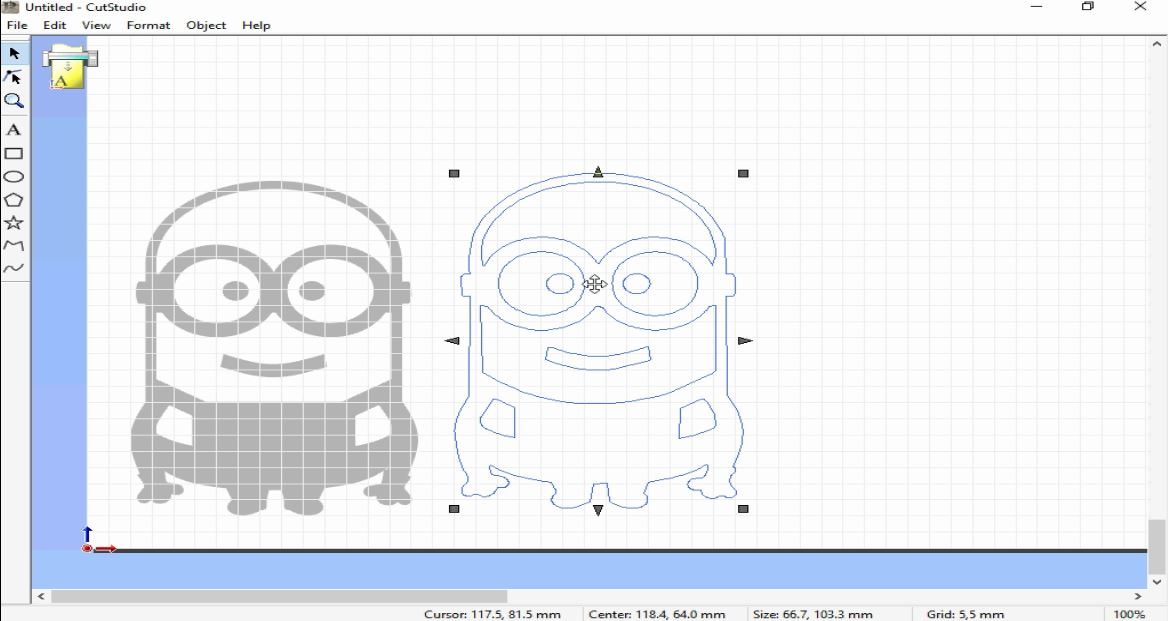Click the horizontal scrollbar right arrow
The width and height of the screenshot is (1168, 621).
1137,596
